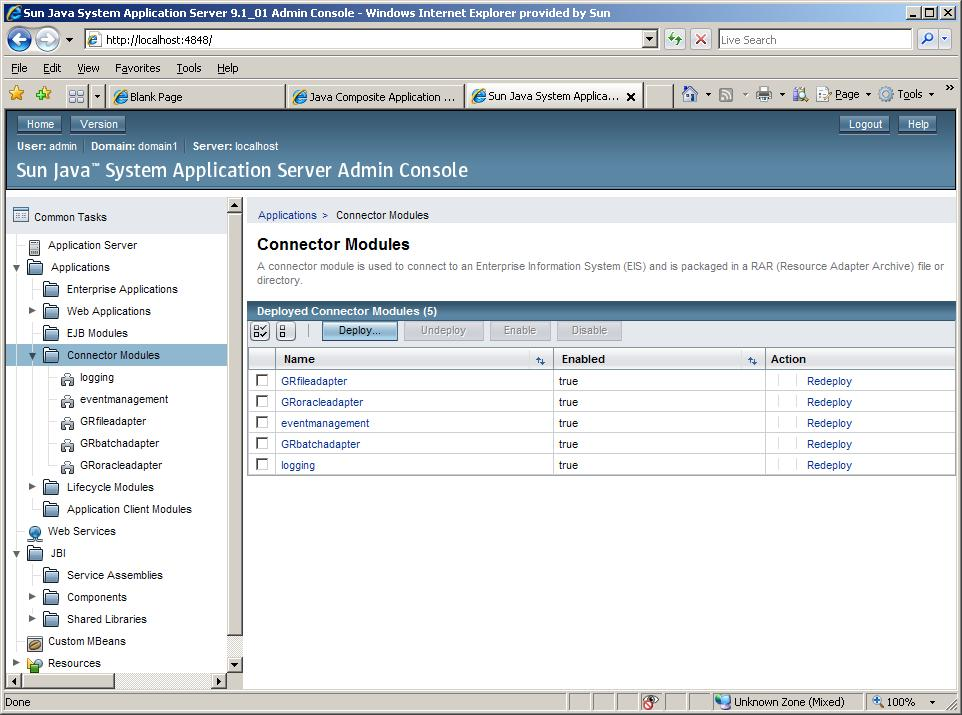Click the RSS feeds icon
The image size is (962, 715).
(x=726, y=95)
